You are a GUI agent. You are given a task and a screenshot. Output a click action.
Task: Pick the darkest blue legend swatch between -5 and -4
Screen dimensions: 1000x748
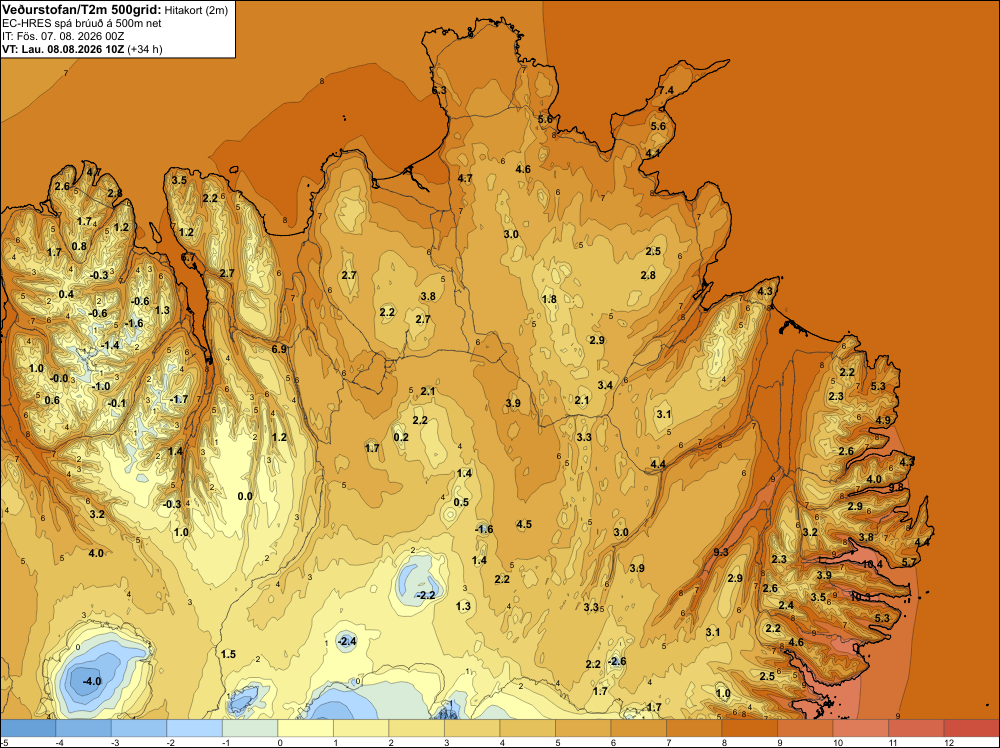coord(28,728)
